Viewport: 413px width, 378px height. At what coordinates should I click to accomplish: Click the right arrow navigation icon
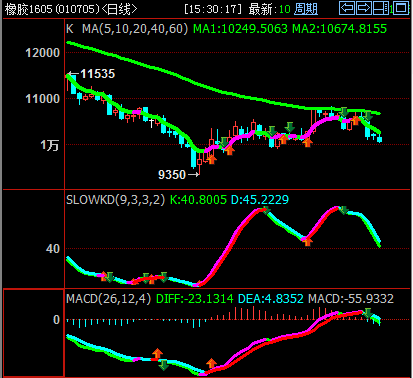(364, 8)
